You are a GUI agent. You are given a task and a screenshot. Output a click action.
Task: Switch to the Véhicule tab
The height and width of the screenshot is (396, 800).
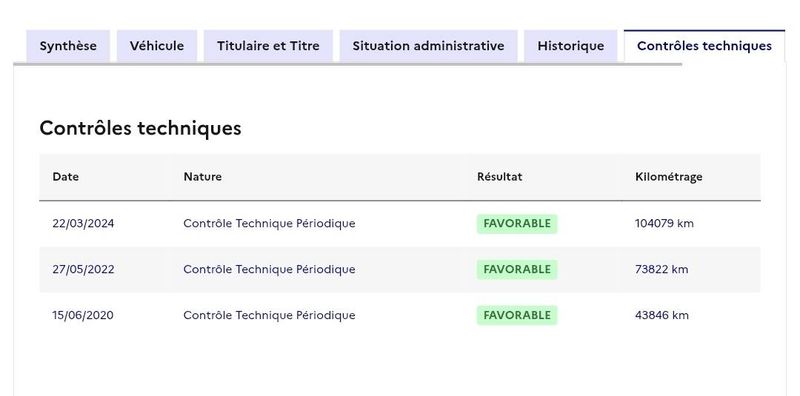point(157,46)
